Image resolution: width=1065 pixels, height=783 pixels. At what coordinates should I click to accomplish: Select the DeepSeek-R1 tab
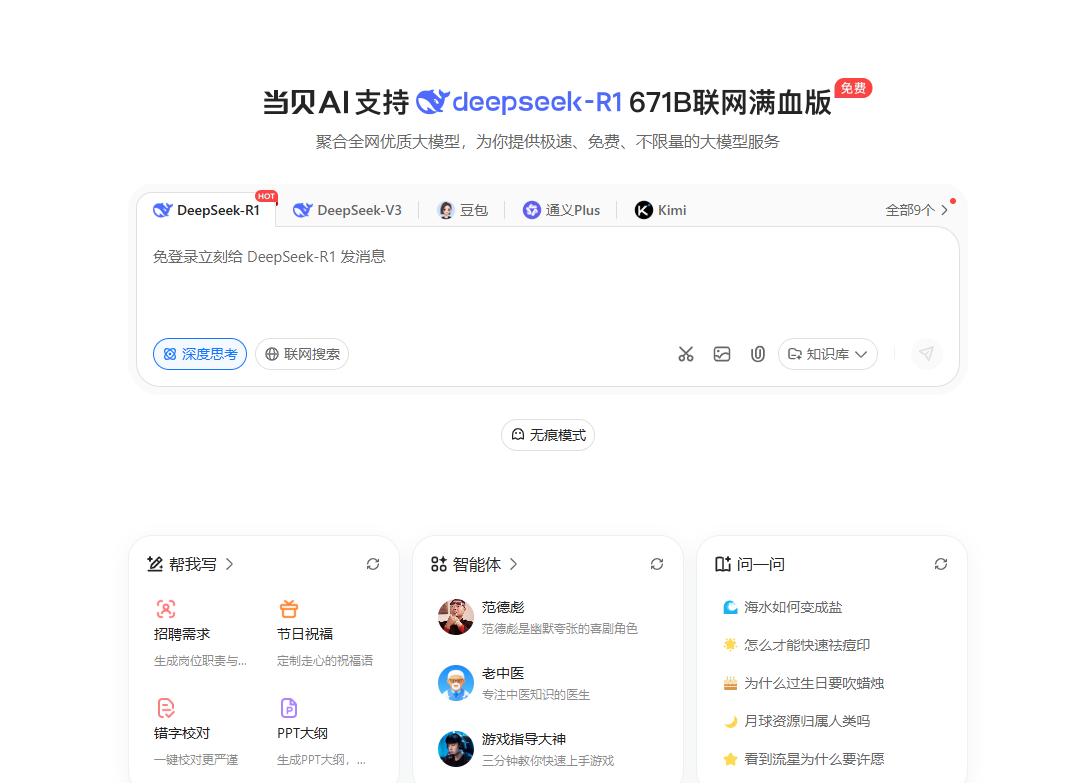[206, 211]
